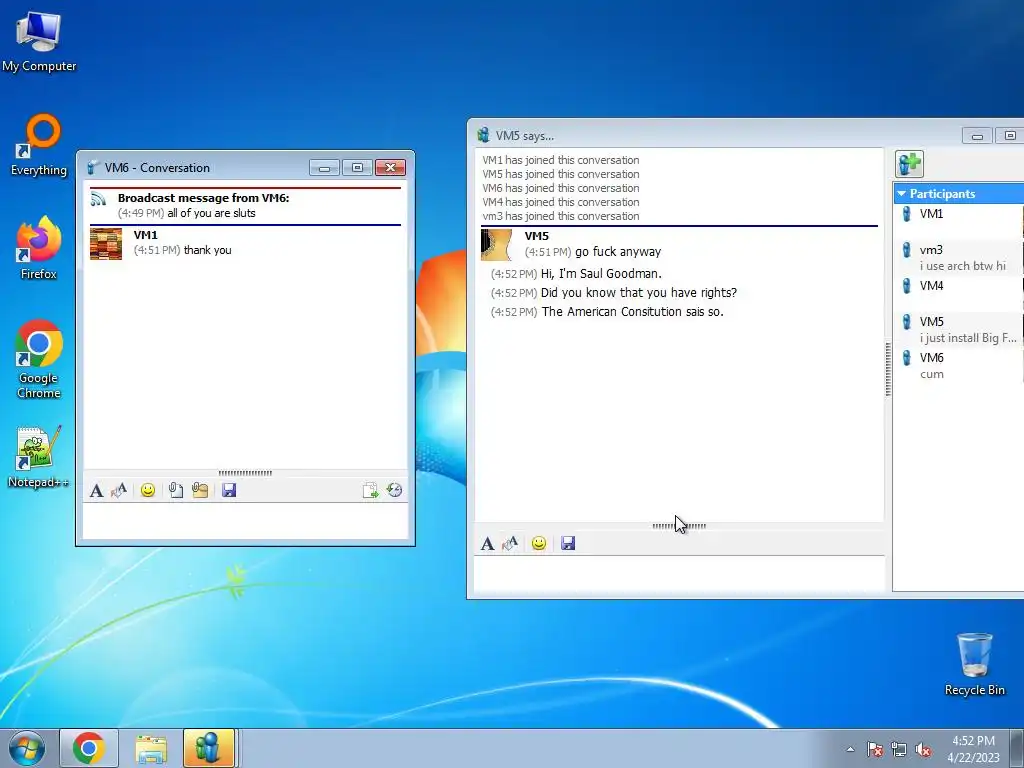The height and width of the screenshot is (768, 1024).
Task: Open My Computer desktop icon
Action: 39,40
